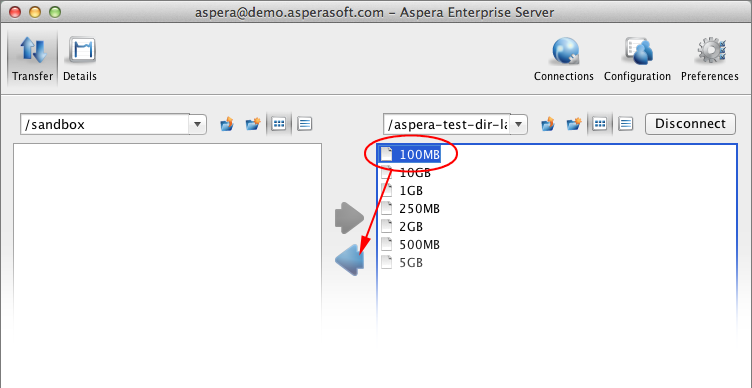The width and height of the screenshot is (752, 388).
Task: Click the 1GB file's document icon
Action: pos(387,190)
